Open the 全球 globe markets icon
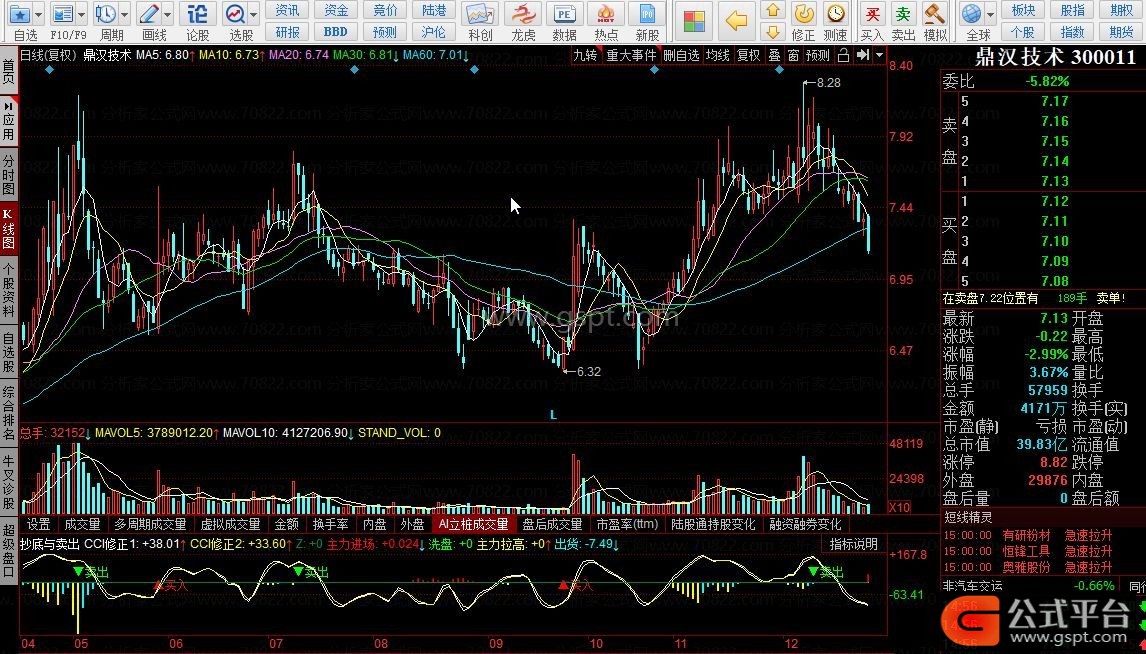 pyautogui.click(x=971, y=14)
